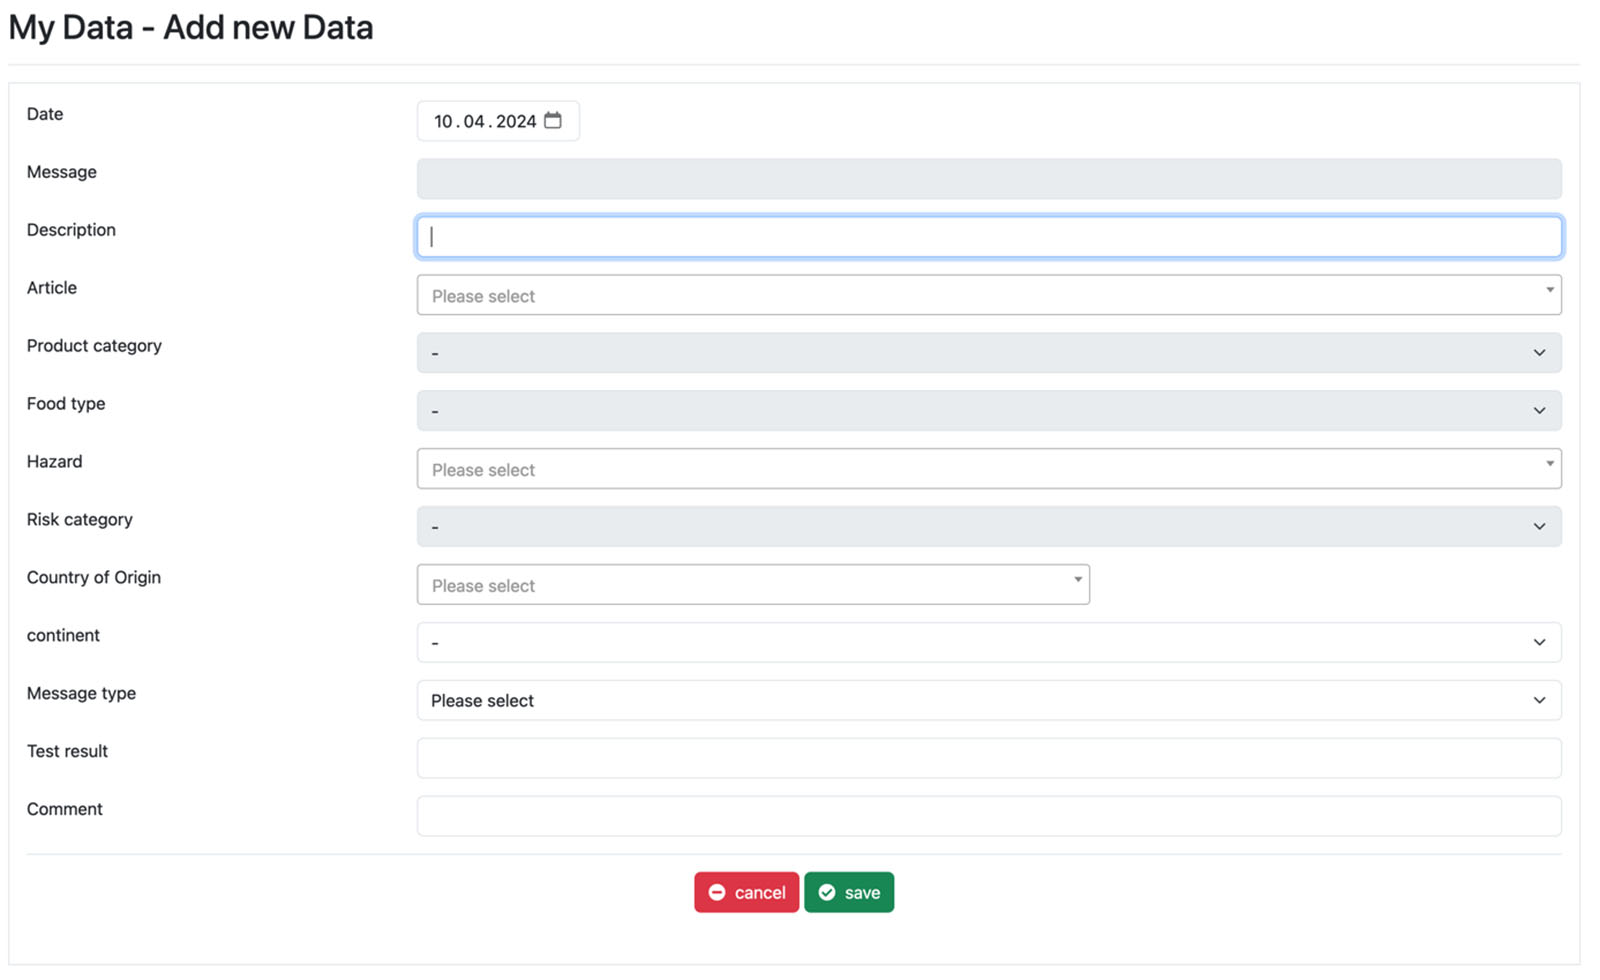Click the checkmark icon on save button
1600x980 pixels.
[x=827, y=892]
